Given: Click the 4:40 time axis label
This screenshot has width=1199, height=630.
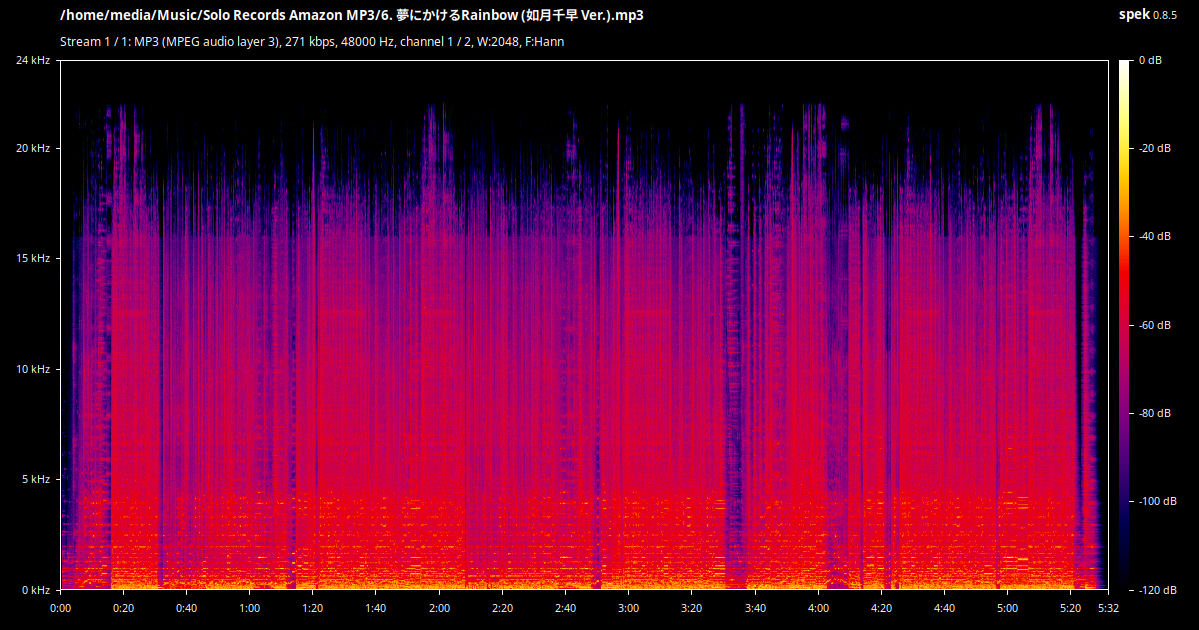Looking at the screenshot, I should (x=944, y=608).
